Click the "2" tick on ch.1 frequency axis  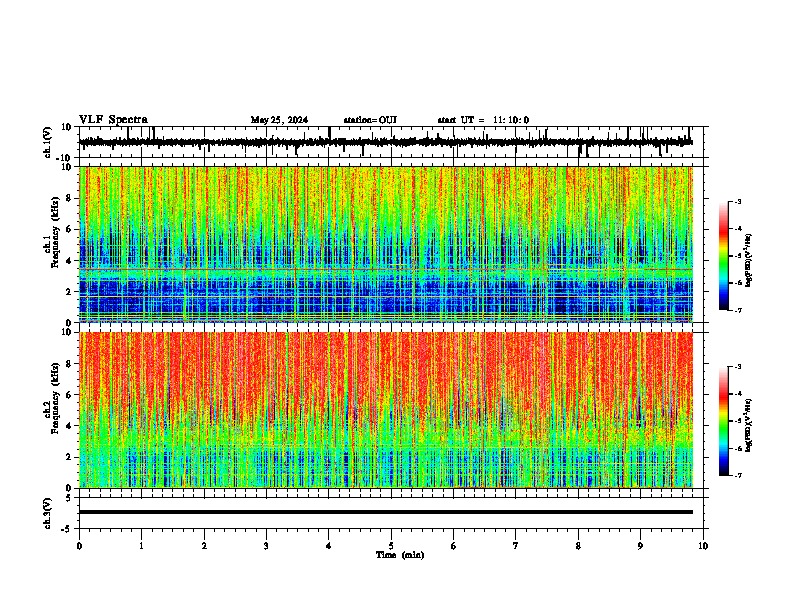click(x=70, y=292)
